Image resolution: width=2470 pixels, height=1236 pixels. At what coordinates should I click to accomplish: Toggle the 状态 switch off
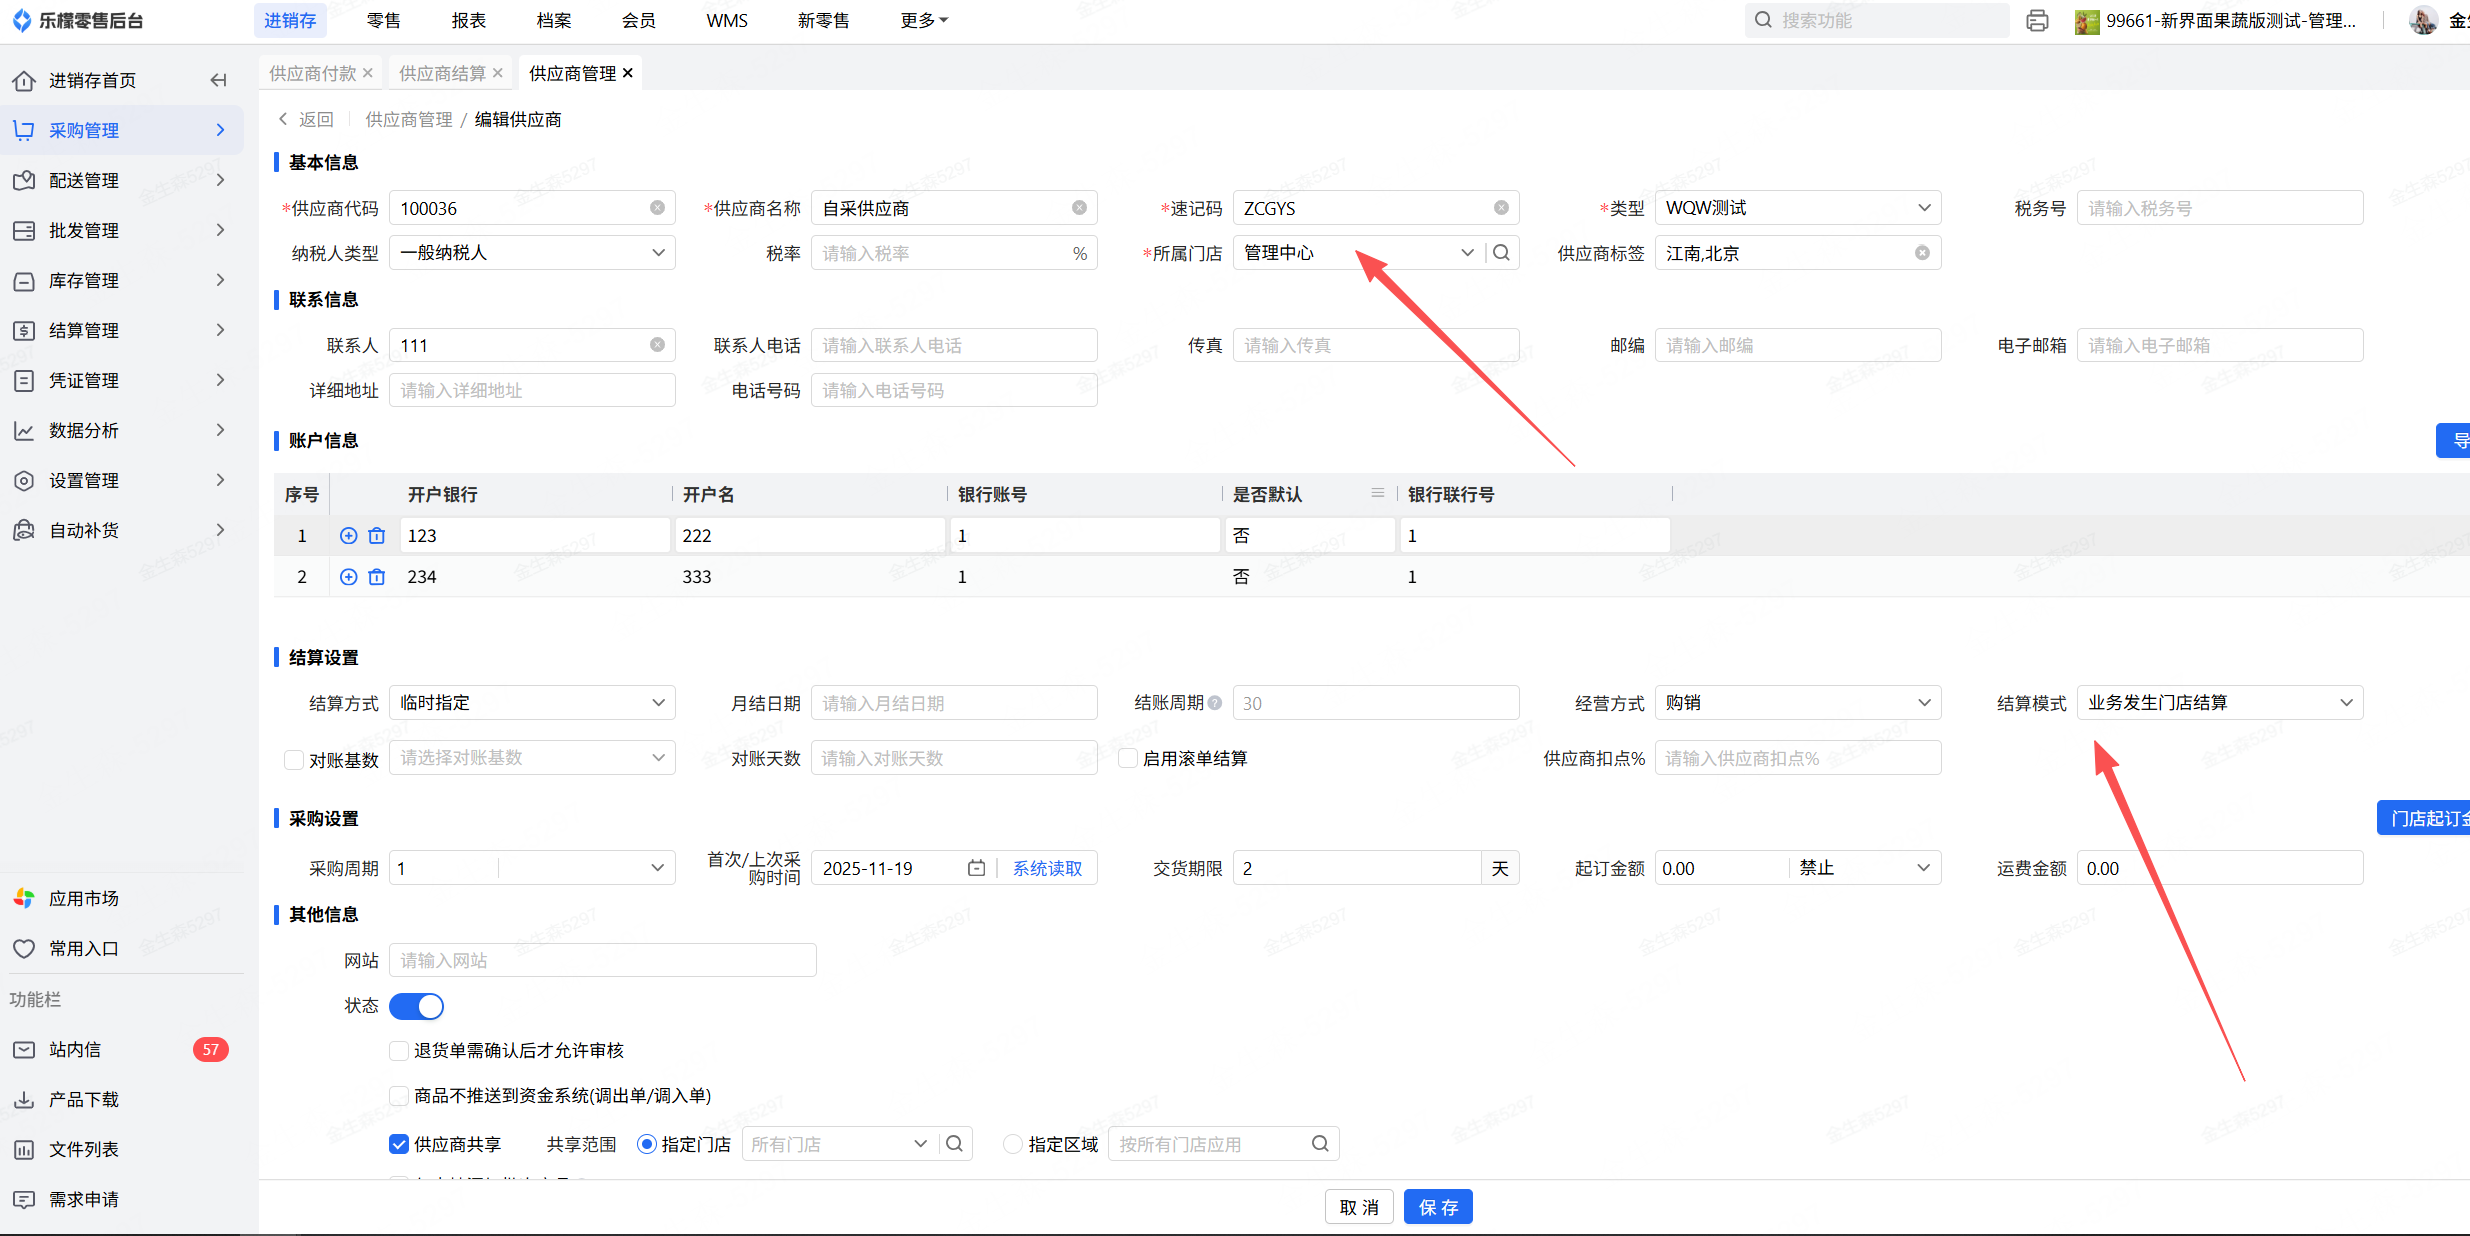click(416, 1006)
